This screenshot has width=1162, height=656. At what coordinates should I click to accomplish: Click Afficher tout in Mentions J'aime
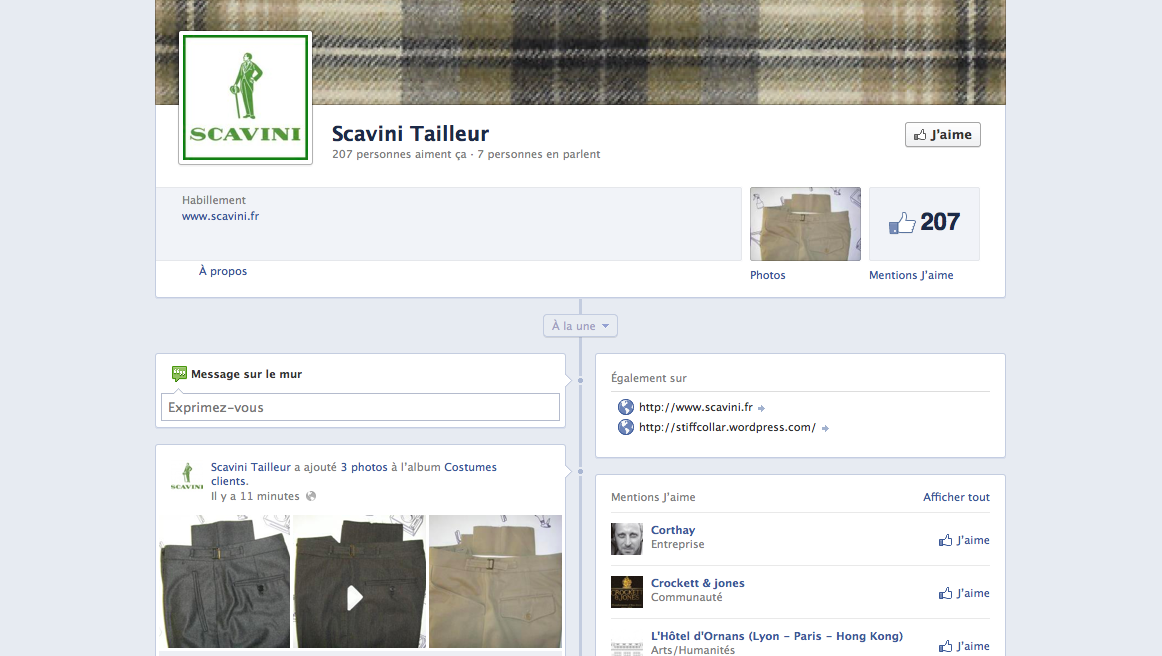click(x=956, y=497)
